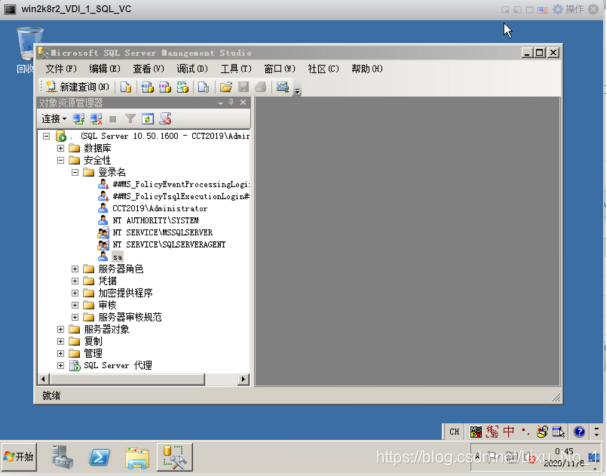Click the New Query (新建查询) button
The height and width of the screenshot is (476, 607).
[78, 87]
